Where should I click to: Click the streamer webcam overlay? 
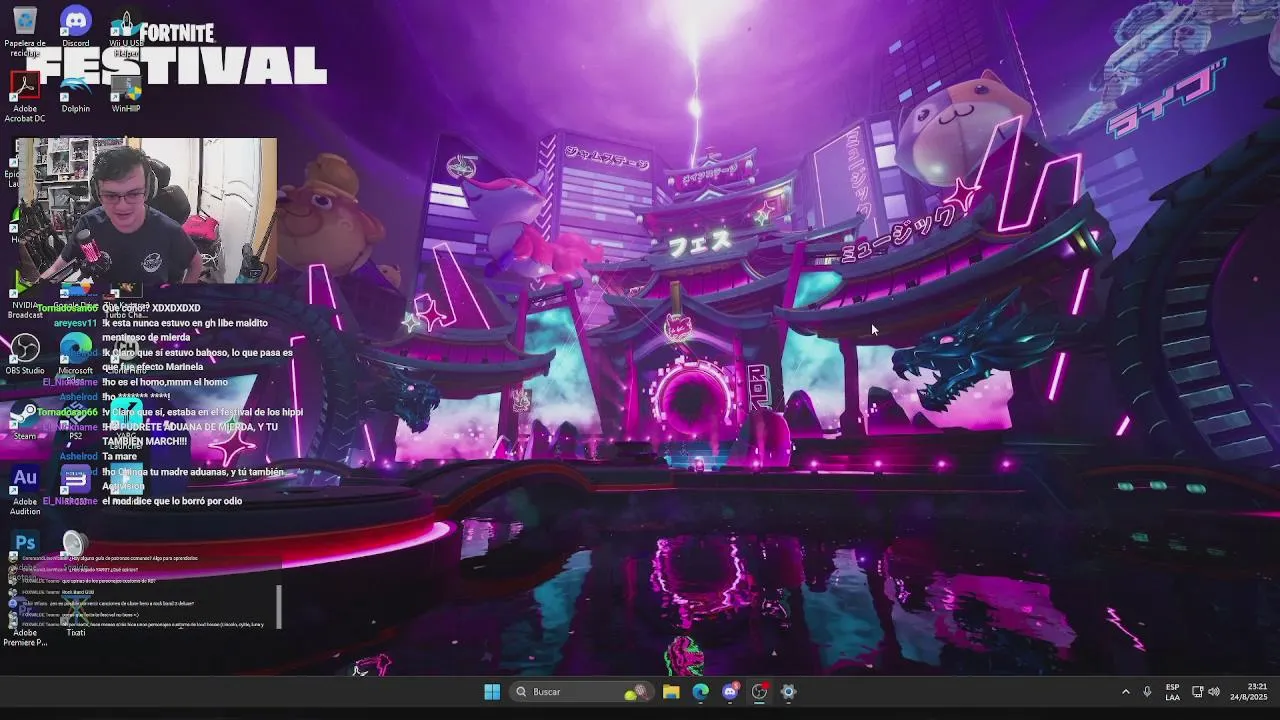[x=146, y=211]
